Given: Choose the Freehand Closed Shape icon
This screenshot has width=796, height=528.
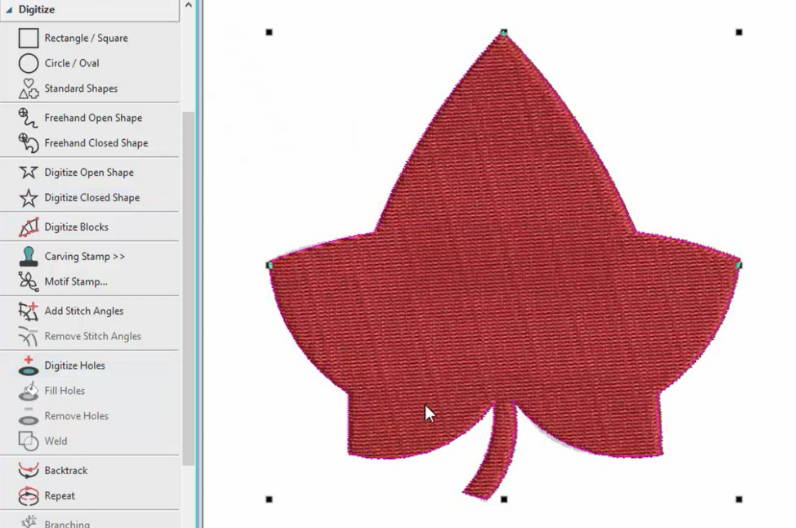Looking at the screenshot, I should (28, 143).
